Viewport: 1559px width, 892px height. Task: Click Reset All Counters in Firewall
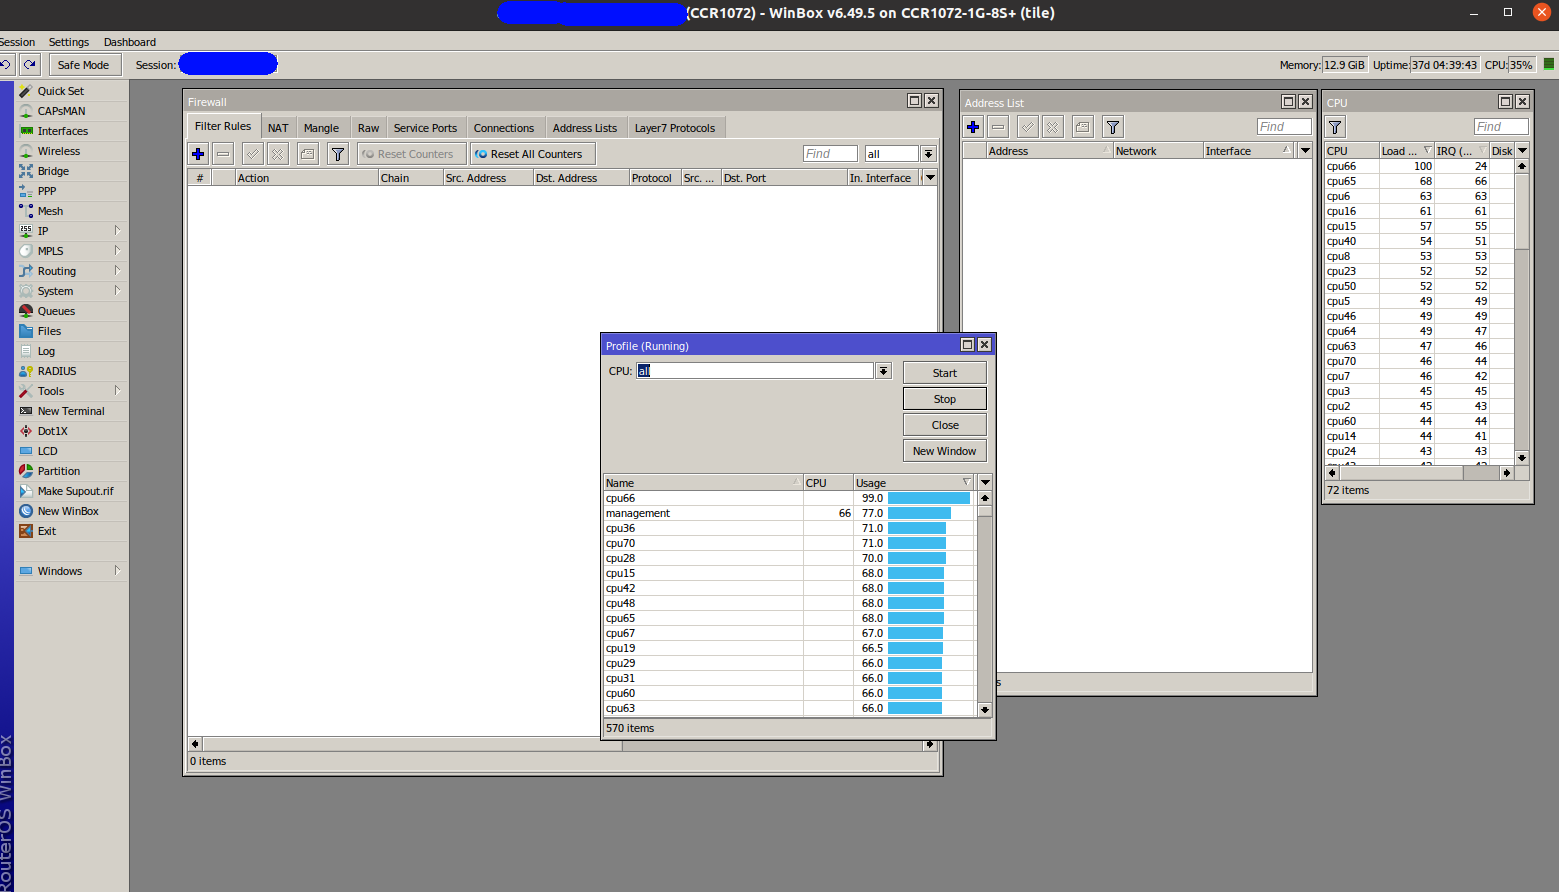pyautogui.click(x=533, y=154)
